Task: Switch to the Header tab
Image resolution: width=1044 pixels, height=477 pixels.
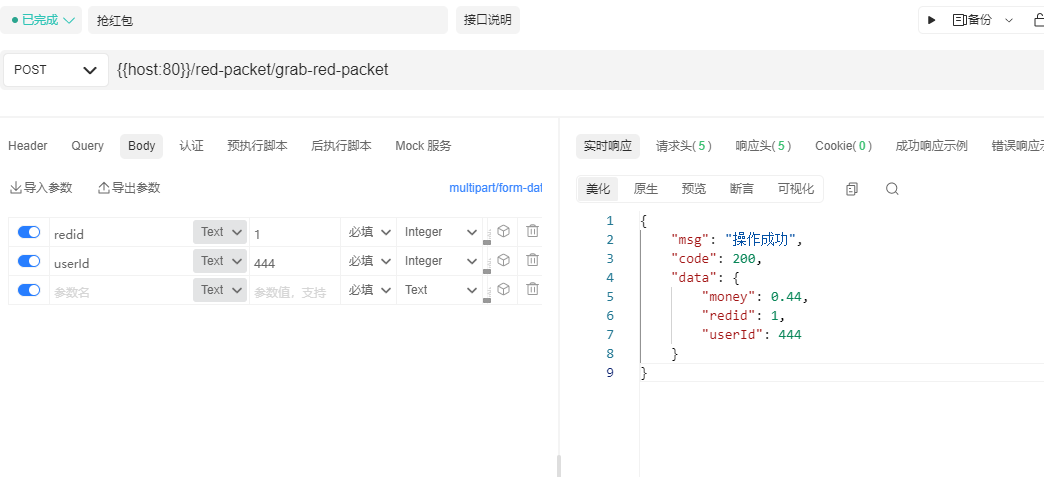Action: pyautogui.click(x=28, y=146)
